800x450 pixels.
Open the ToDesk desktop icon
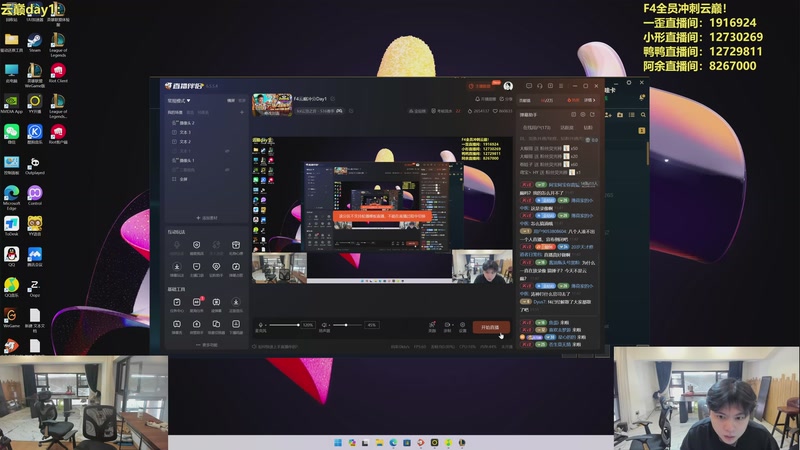click(11, 226)
